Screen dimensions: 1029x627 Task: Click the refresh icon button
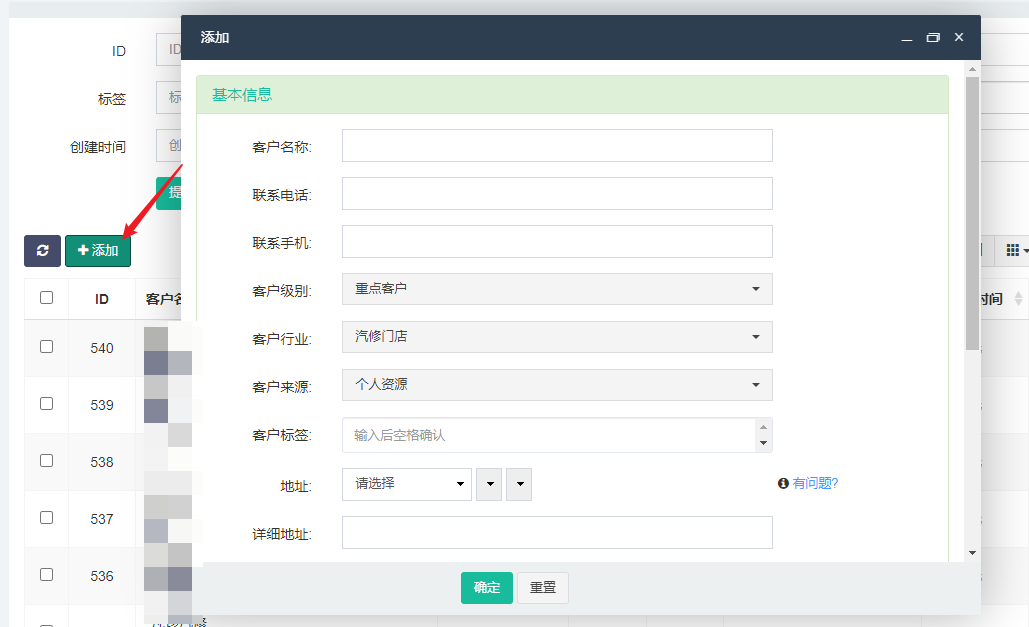pyautogui.click(x=42, y=250)
